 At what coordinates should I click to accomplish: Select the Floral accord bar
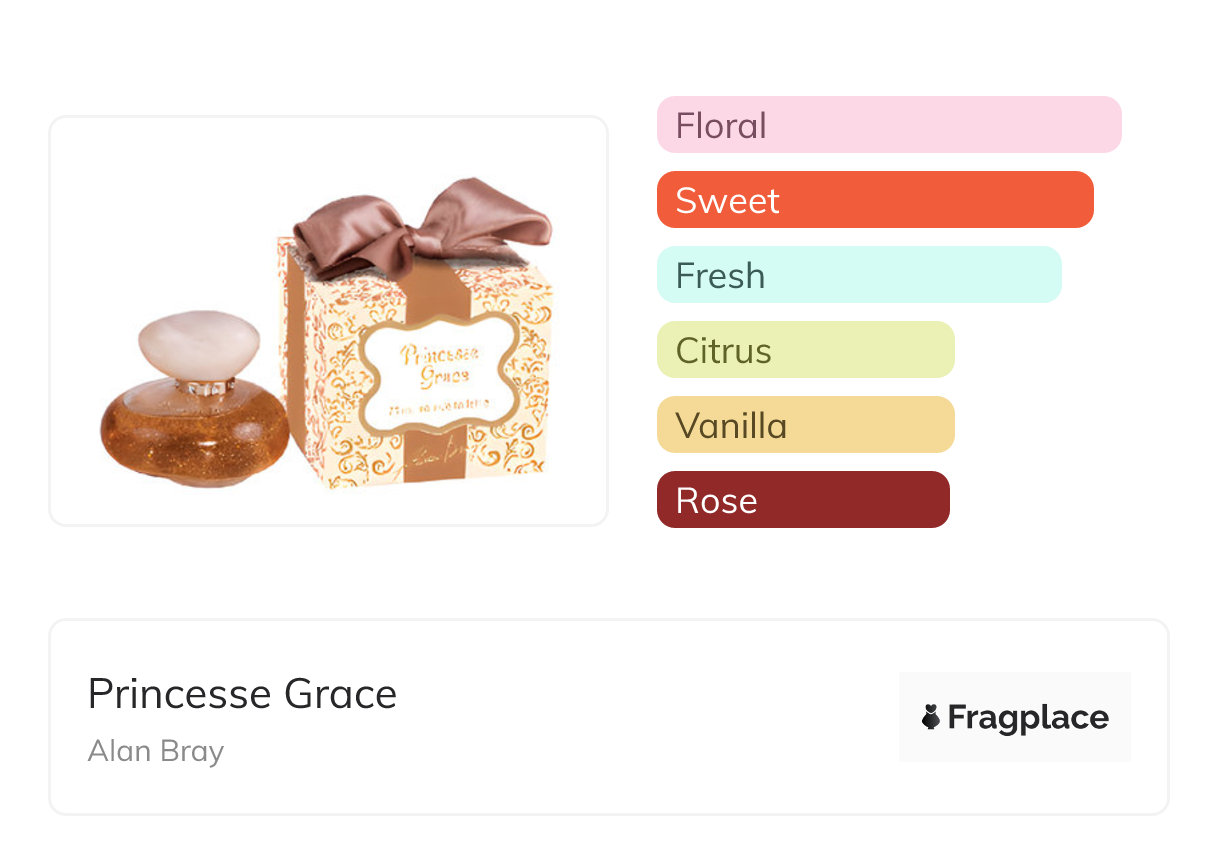(888, 125)
